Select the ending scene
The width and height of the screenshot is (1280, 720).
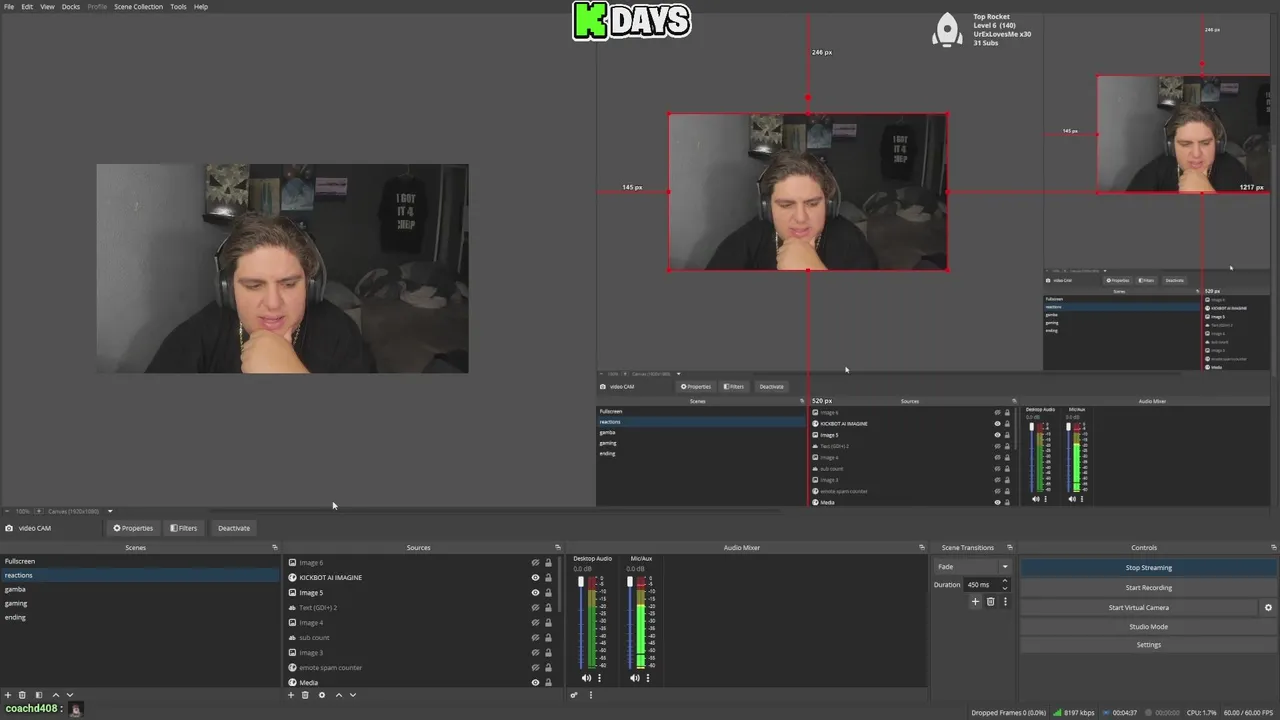coord(140,617)
